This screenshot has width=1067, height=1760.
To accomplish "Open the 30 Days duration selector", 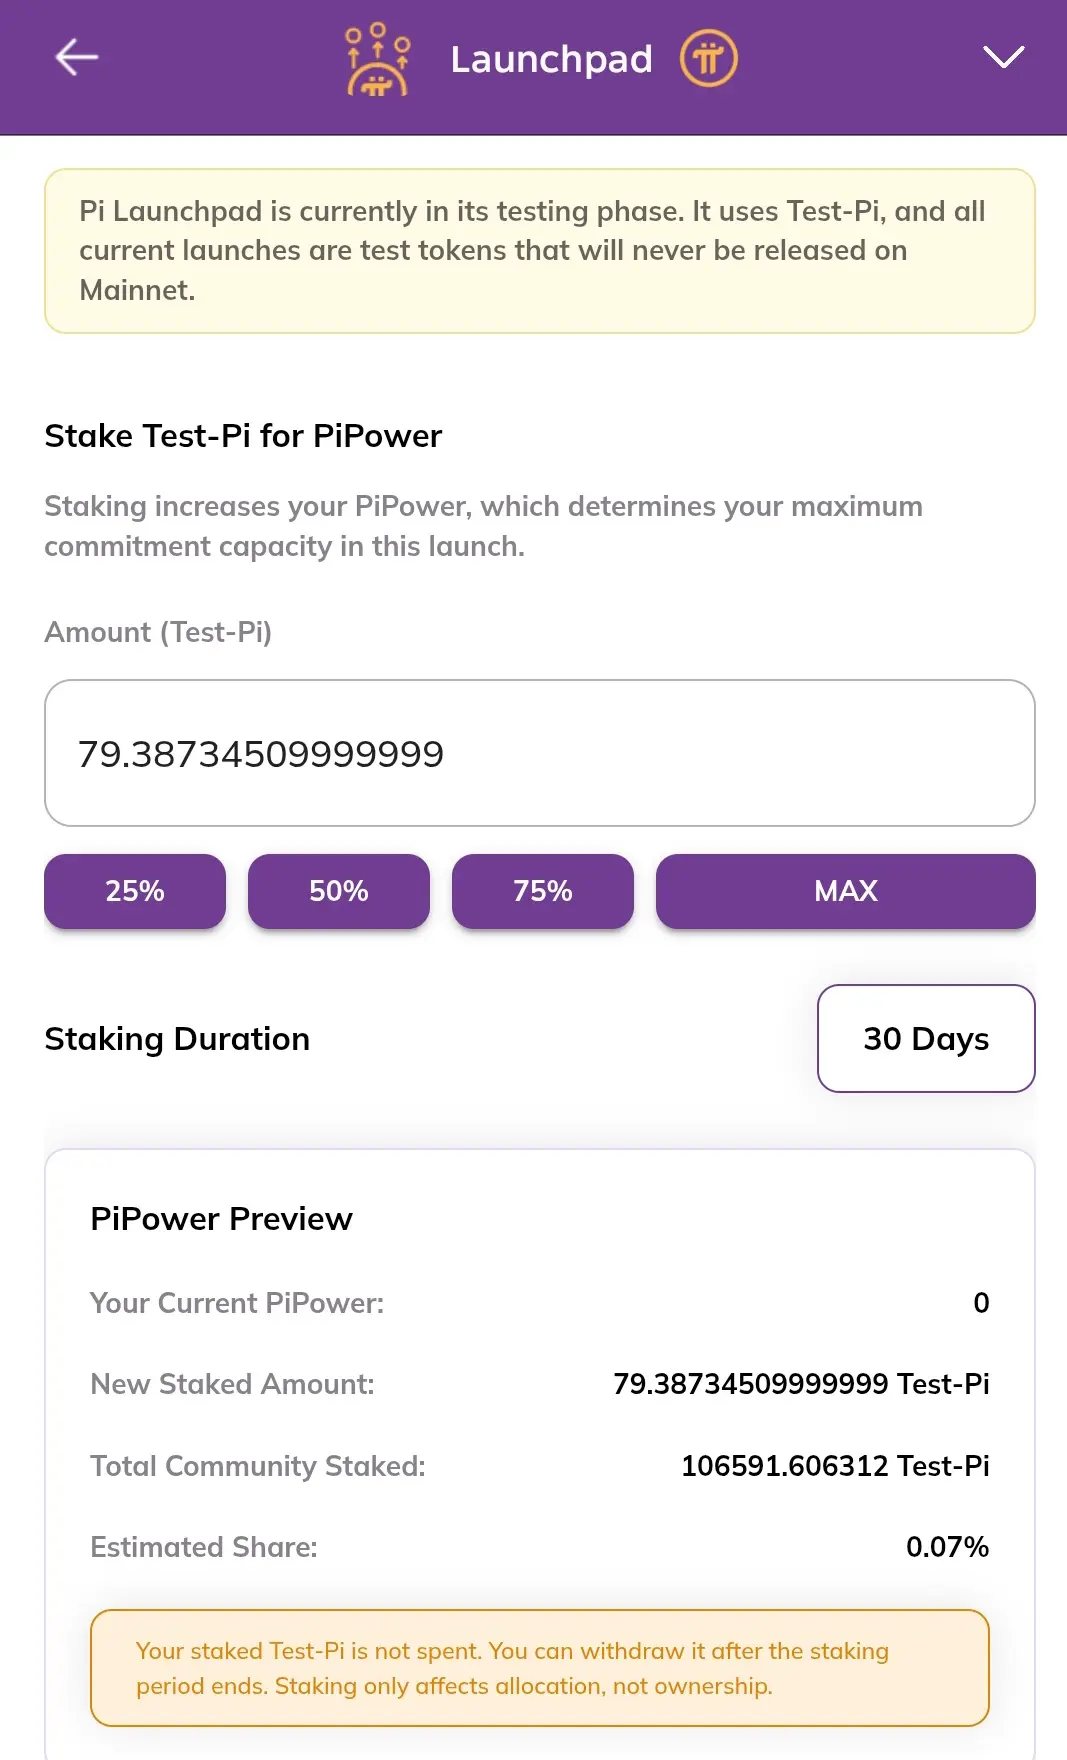I will coord(925,1039).
